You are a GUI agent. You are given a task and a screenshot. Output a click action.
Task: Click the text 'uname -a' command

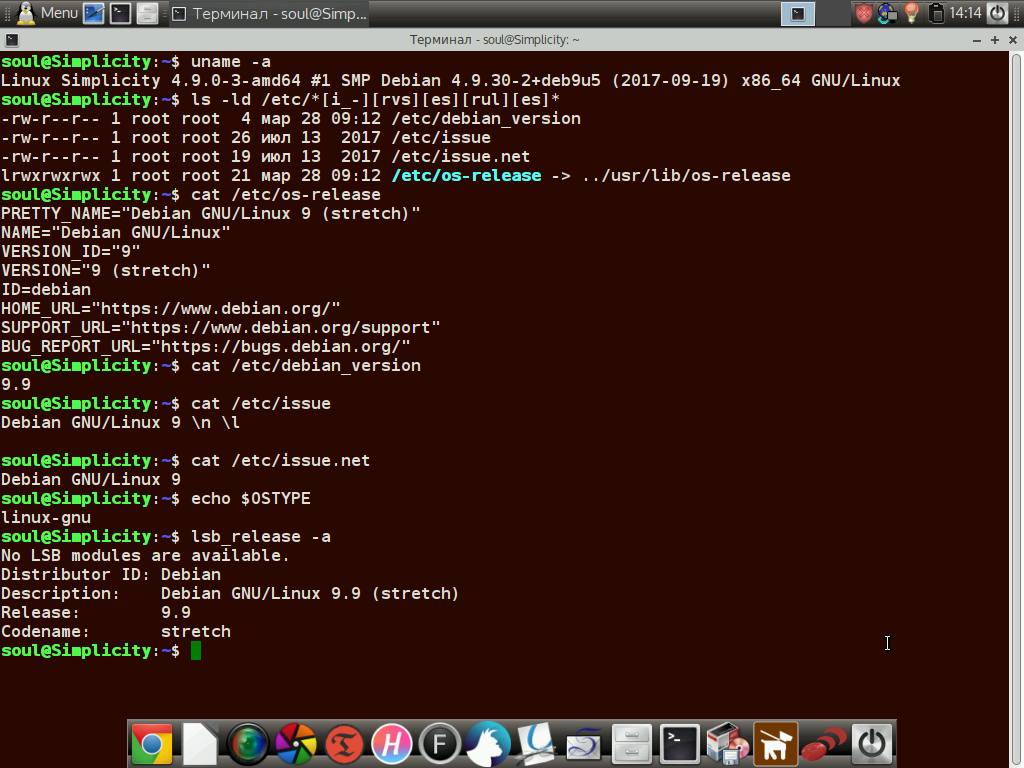231,61
